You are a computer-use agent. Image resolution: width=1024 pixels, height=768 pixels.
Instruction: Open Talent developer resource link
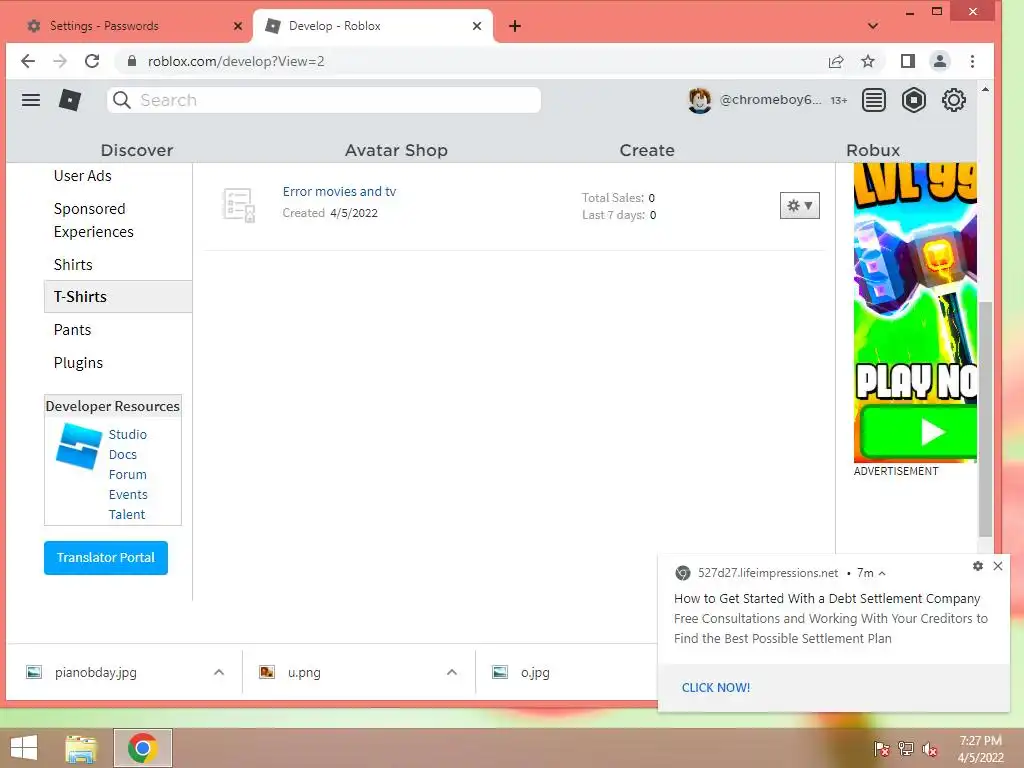click(127, 515)
